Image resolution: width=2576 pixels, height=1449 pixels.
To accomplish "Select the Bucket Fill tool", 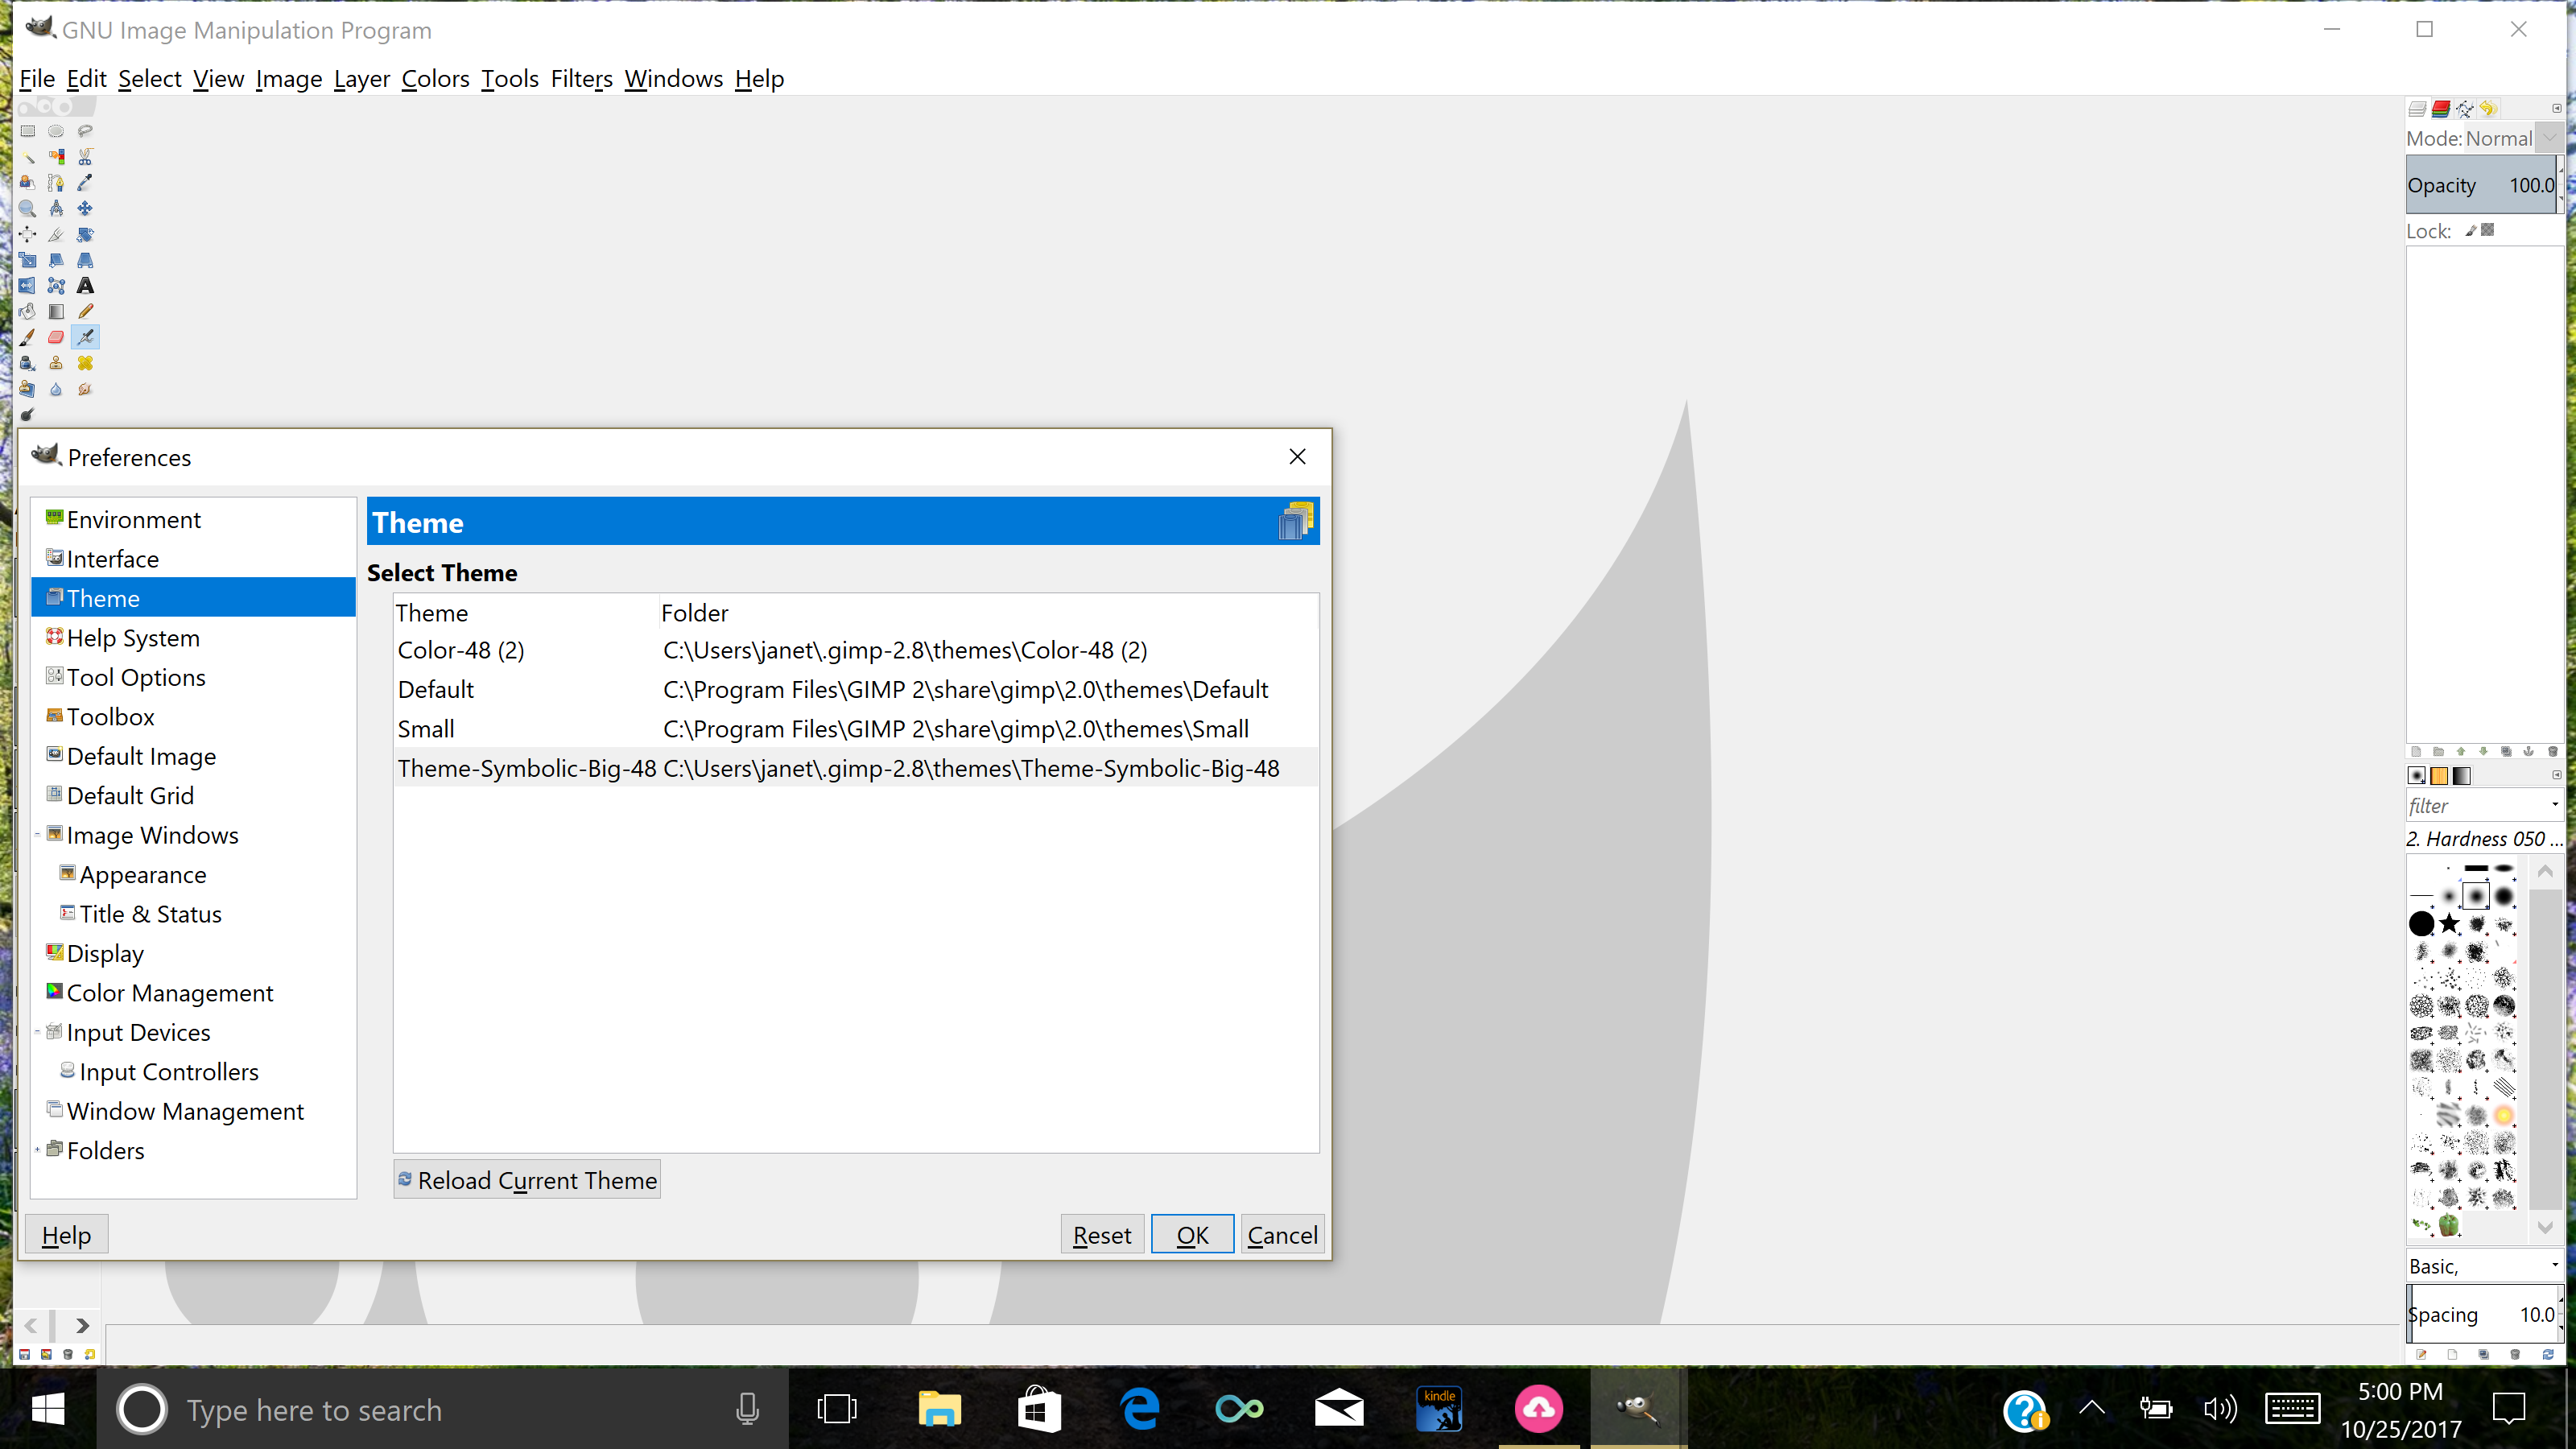I will 27,312.
